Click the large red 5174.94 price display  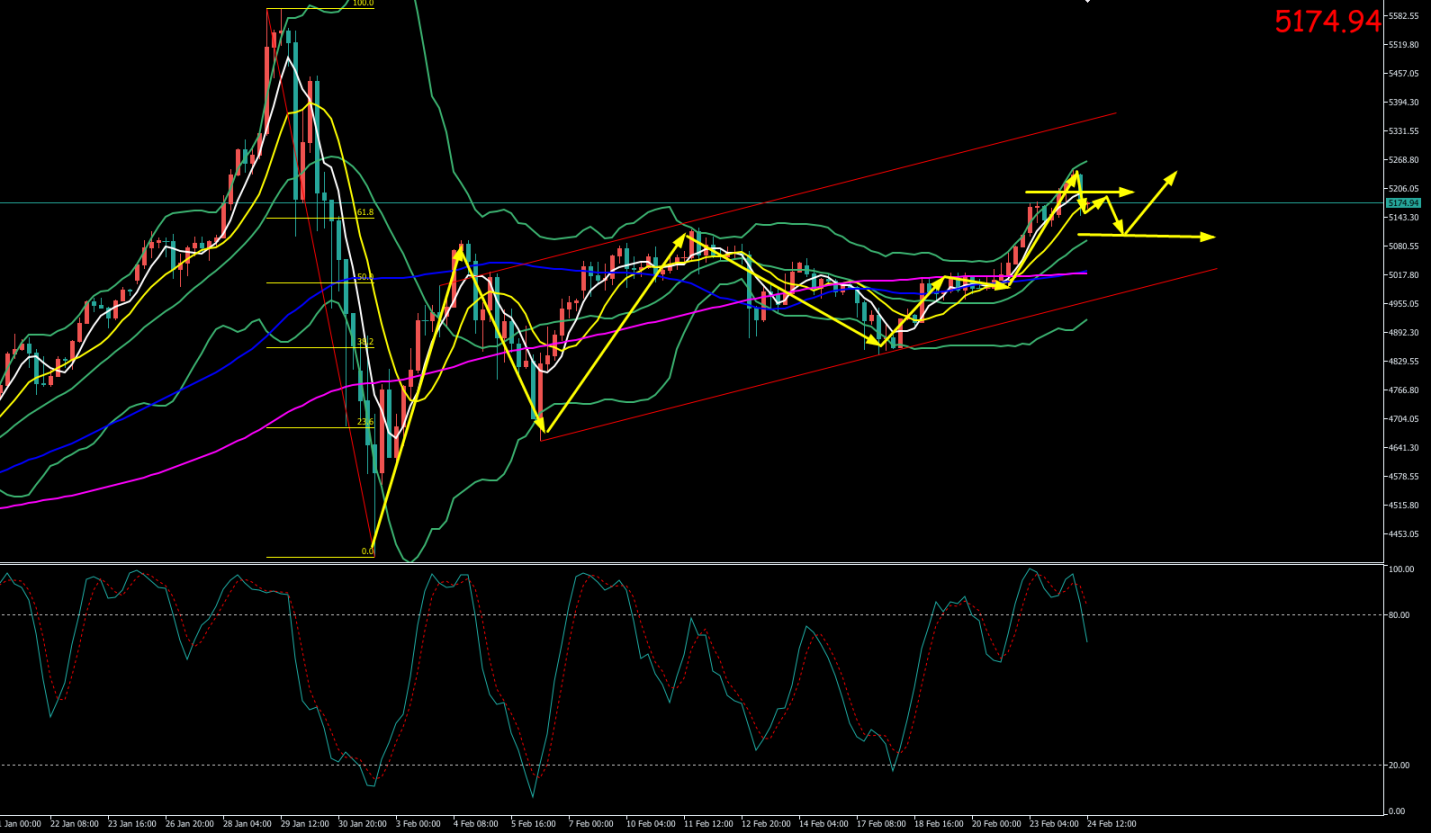(x=1326, y=21)
